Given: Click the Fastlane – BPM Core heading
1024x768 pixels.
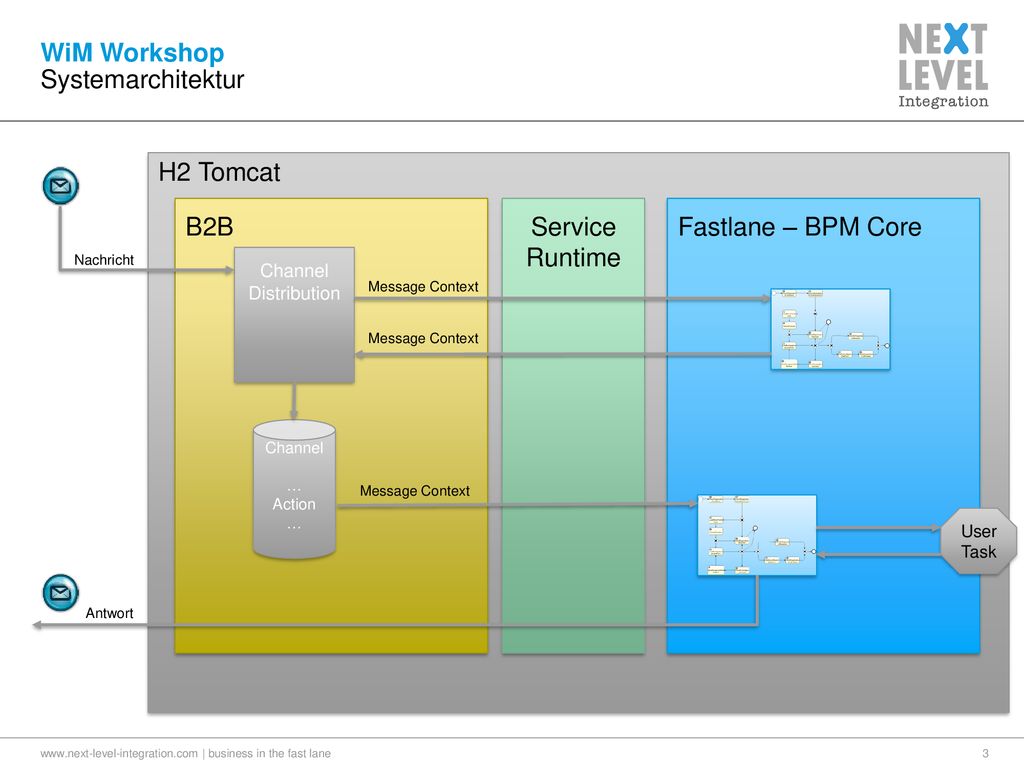Looking at the screenshot, I should click(799, 227).
